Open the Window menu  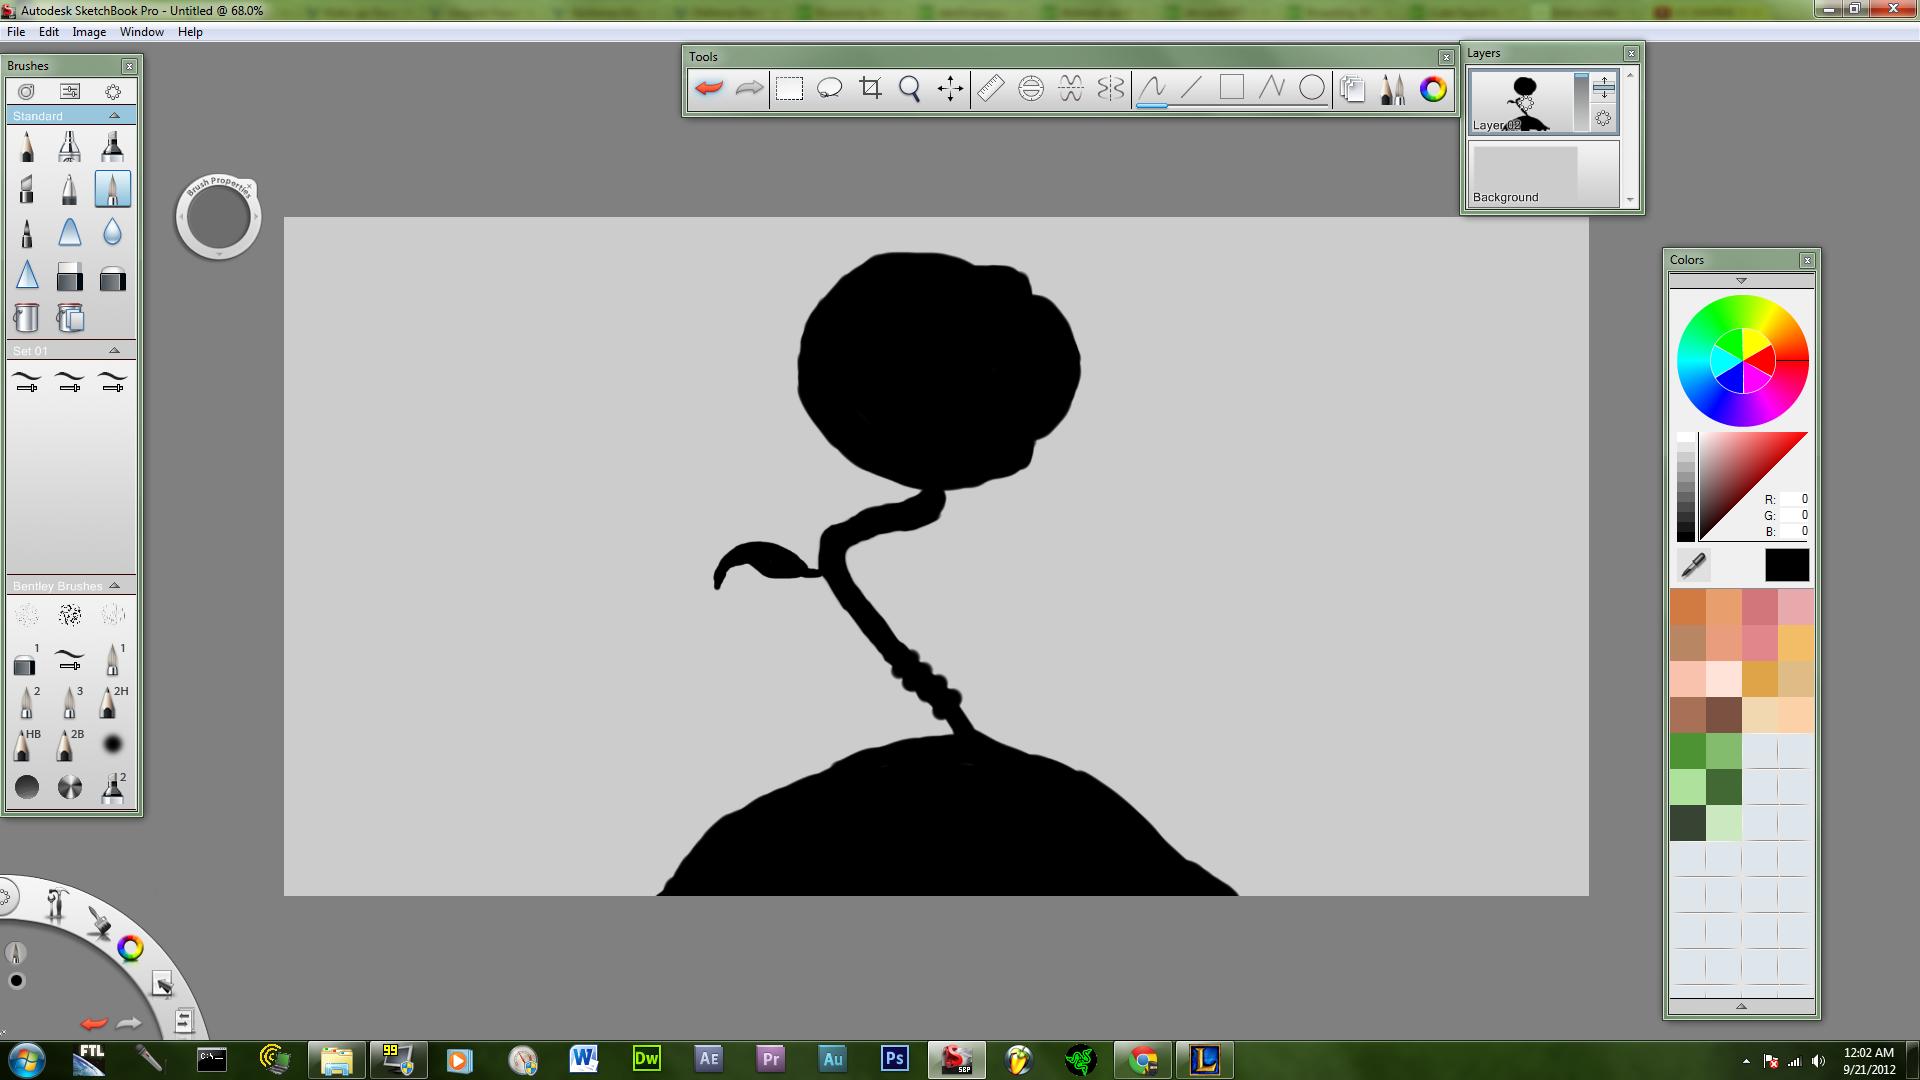click(142, 32)
